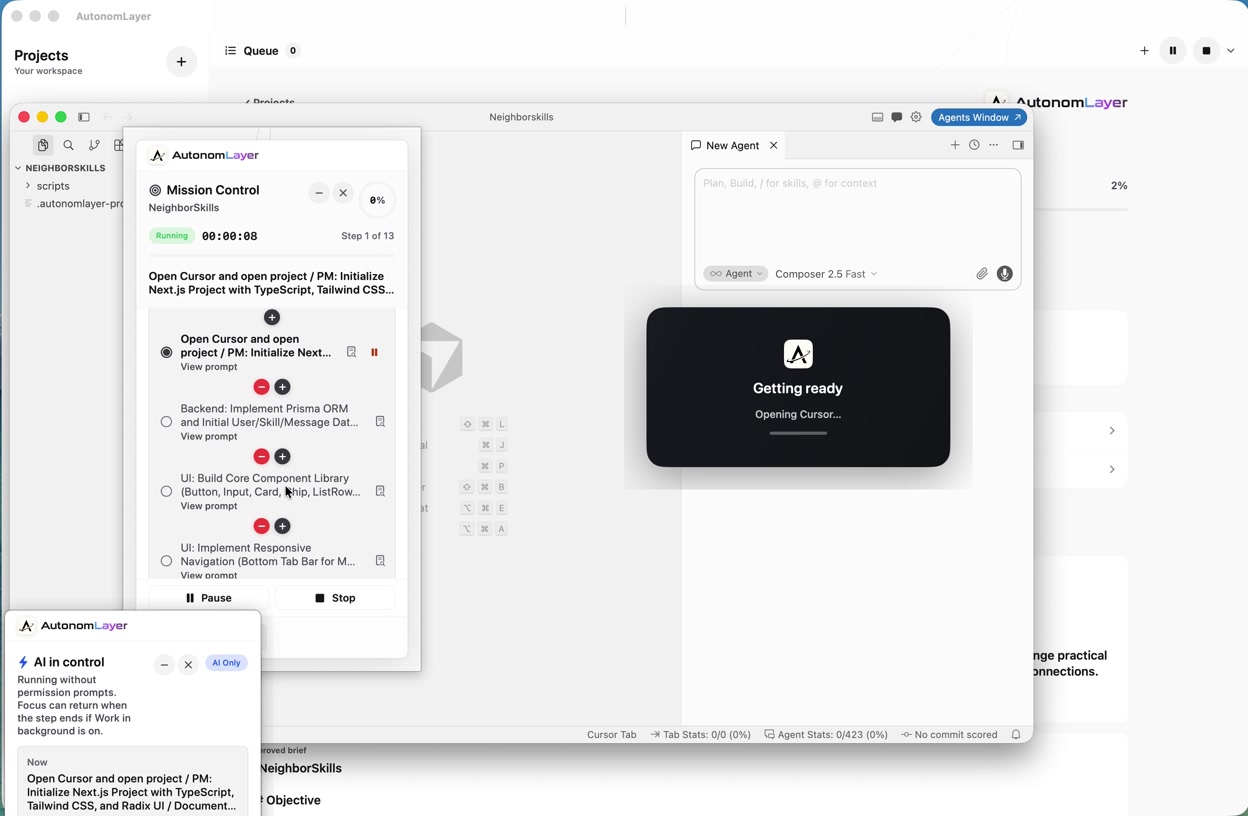The width and height of the screenshot is (1248, 816).
Task: Pause the current running step icon
Action: (x=375, y=352)
